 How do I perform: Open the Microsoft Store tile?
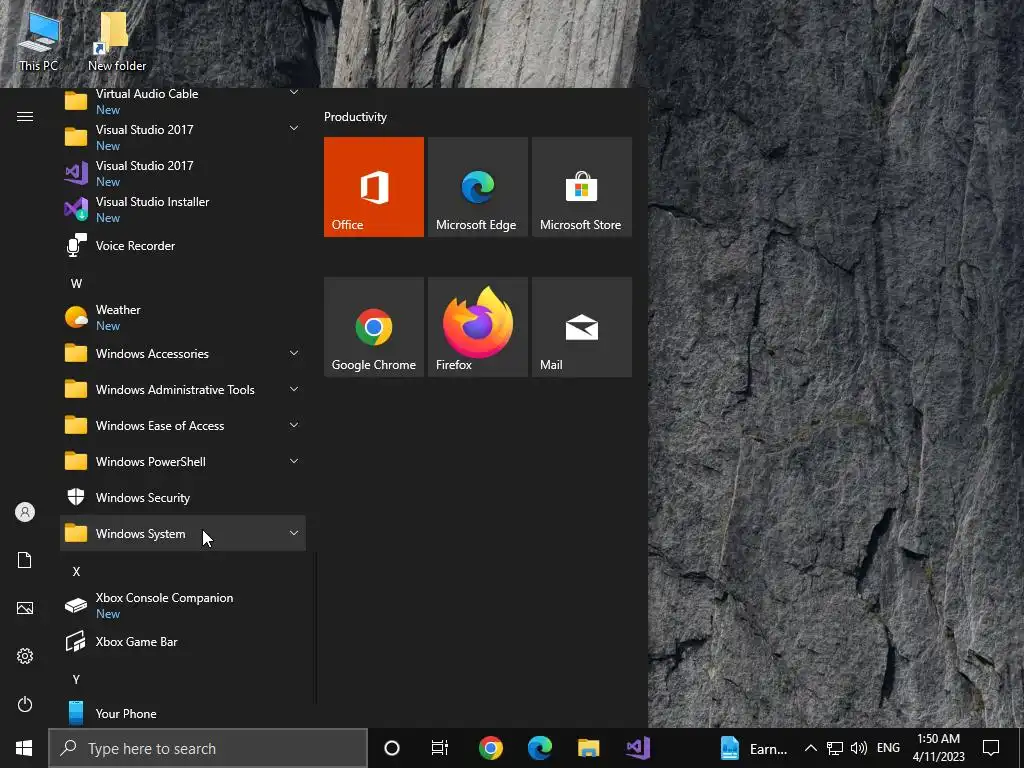pyautogui.click(x=581, y=187)
